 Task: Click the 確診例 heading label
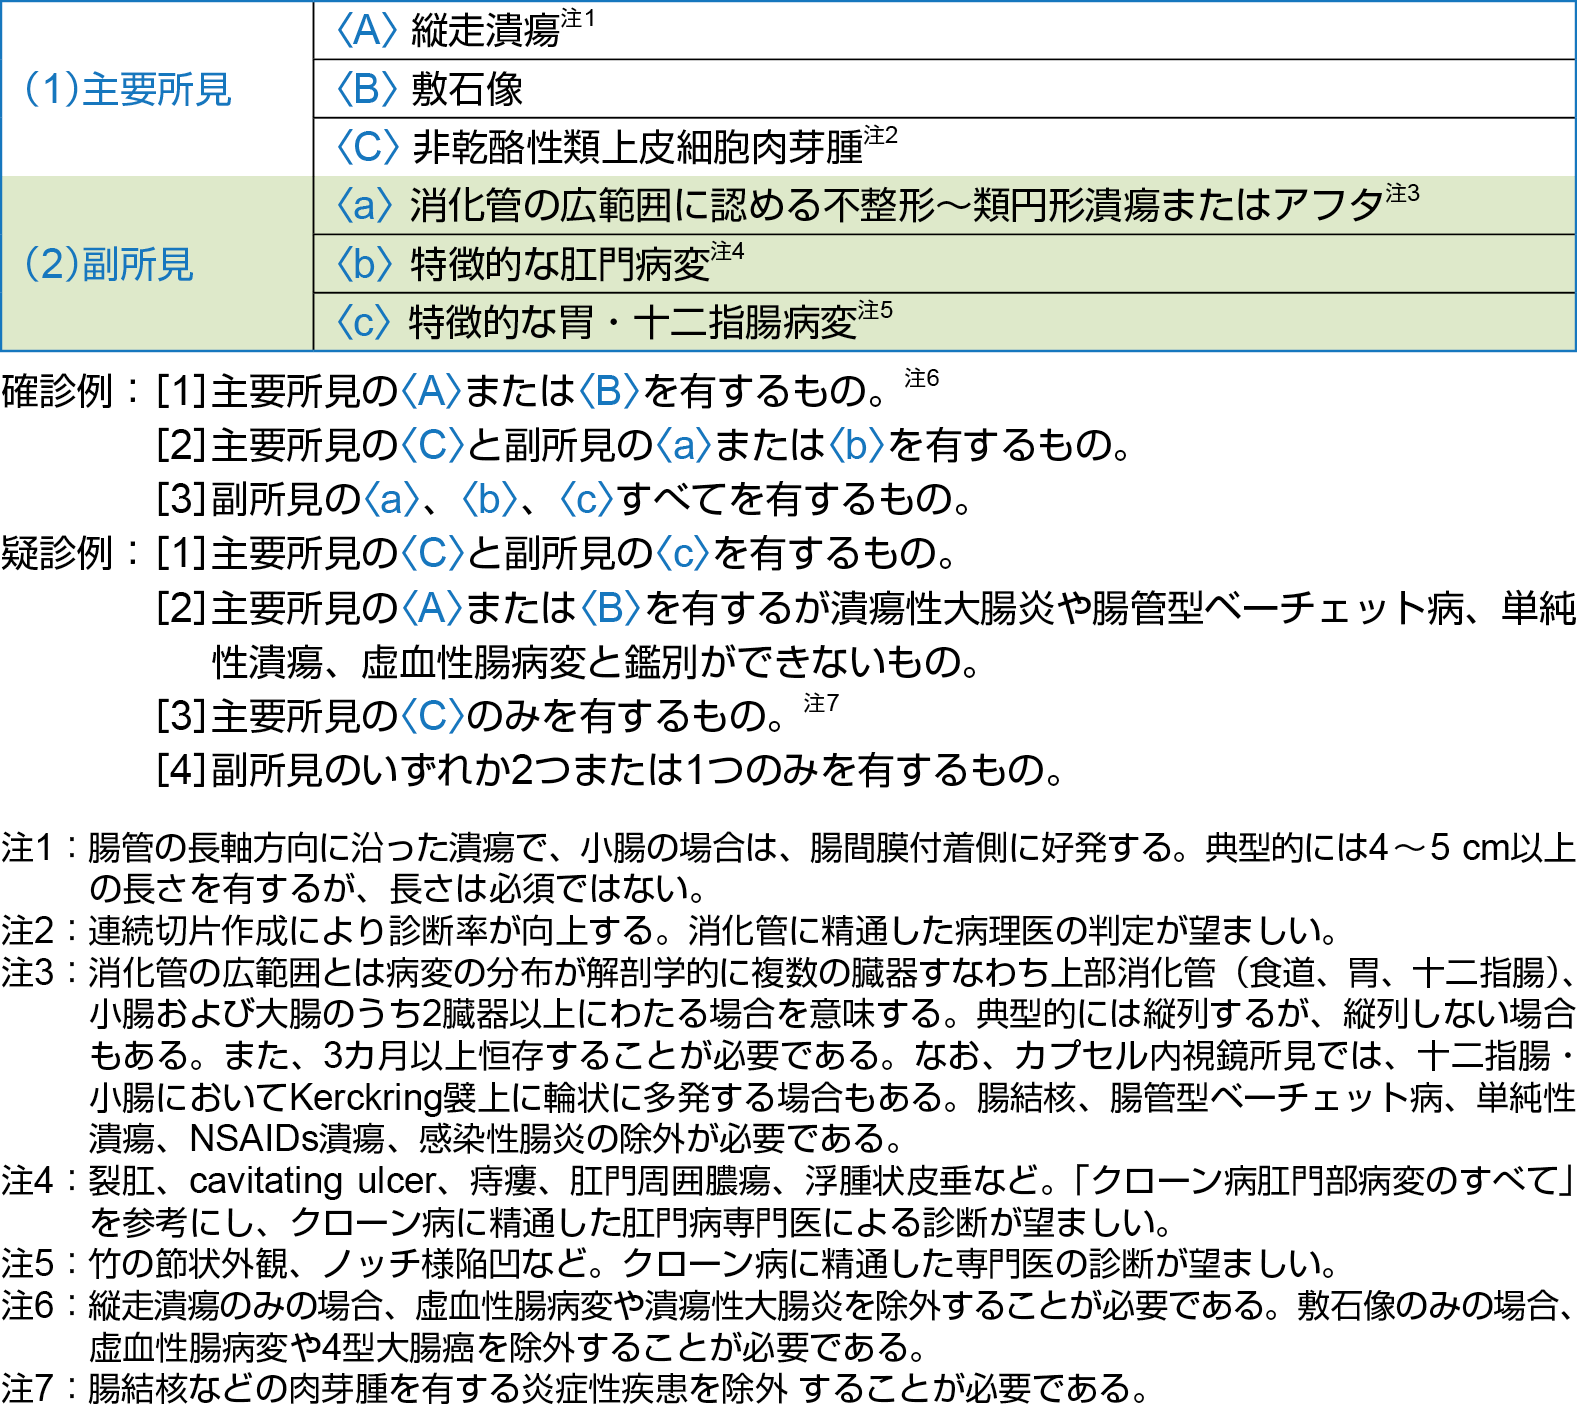pos(57,391)
